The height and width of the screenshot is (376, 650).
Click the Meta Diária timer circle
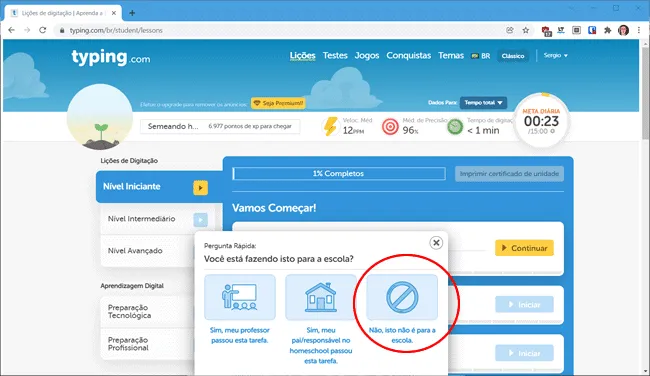(x=541, y=121)
